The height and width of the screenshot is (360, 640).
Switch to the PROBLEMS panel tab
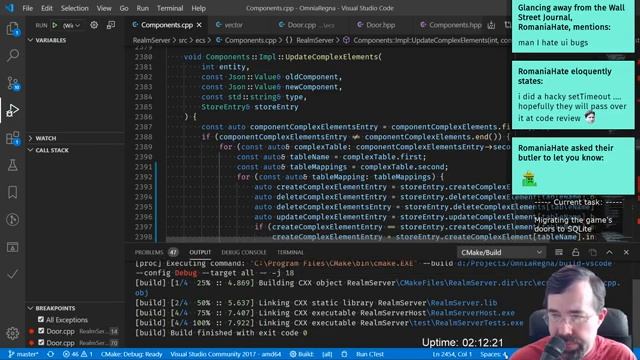(x=156, y=252)
